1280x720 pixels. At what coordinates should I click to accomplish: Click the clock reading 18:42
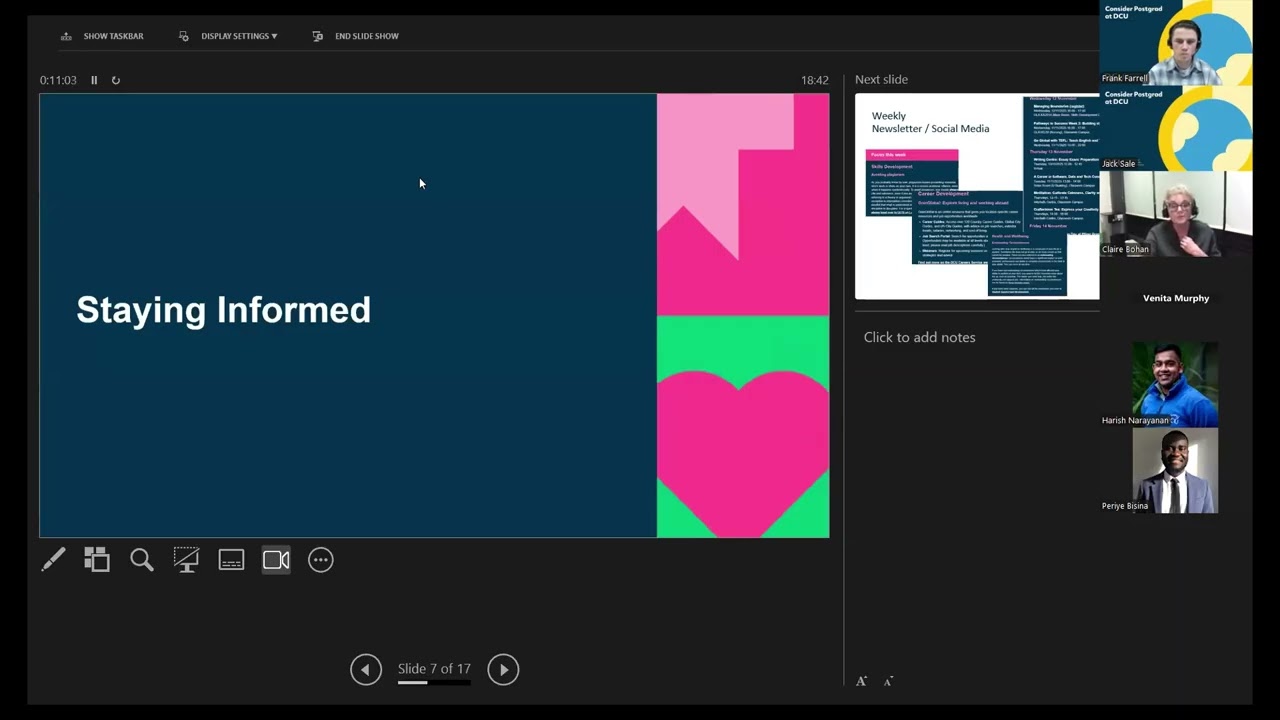pyautogui.click(x=815, y=80)
